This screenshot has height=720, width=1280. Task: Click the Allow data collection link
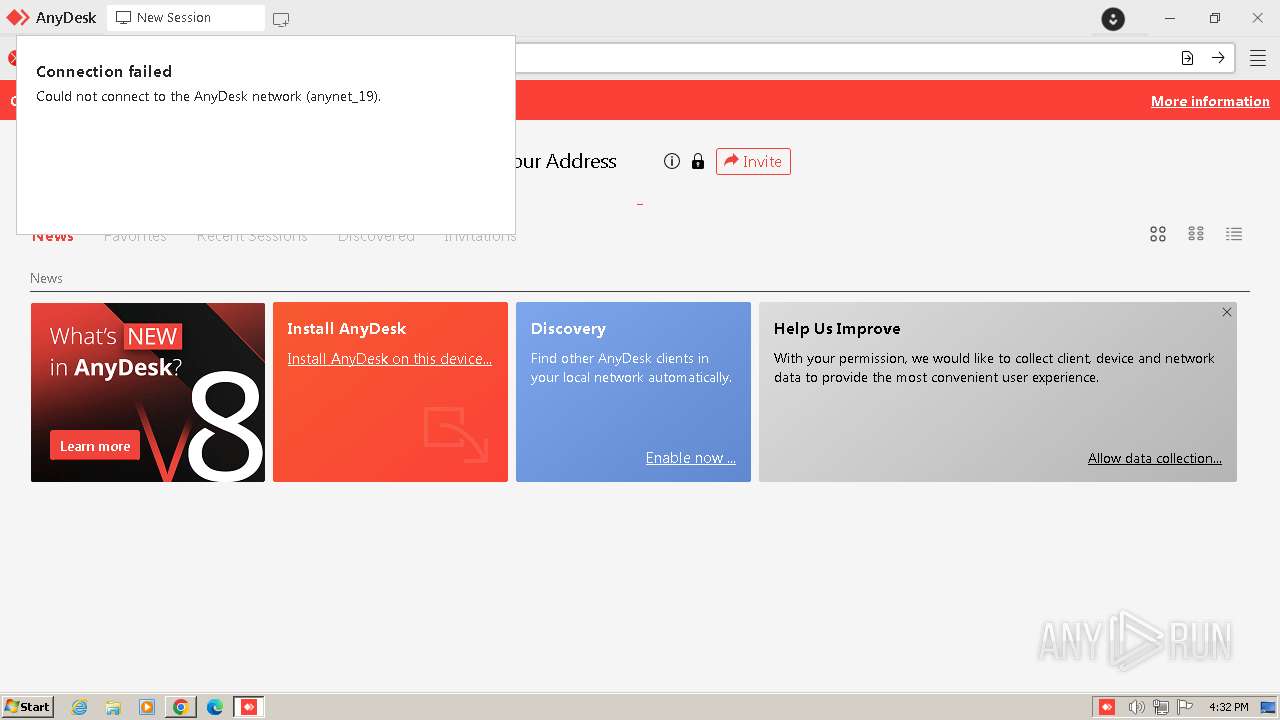[x=1155, y=458]
